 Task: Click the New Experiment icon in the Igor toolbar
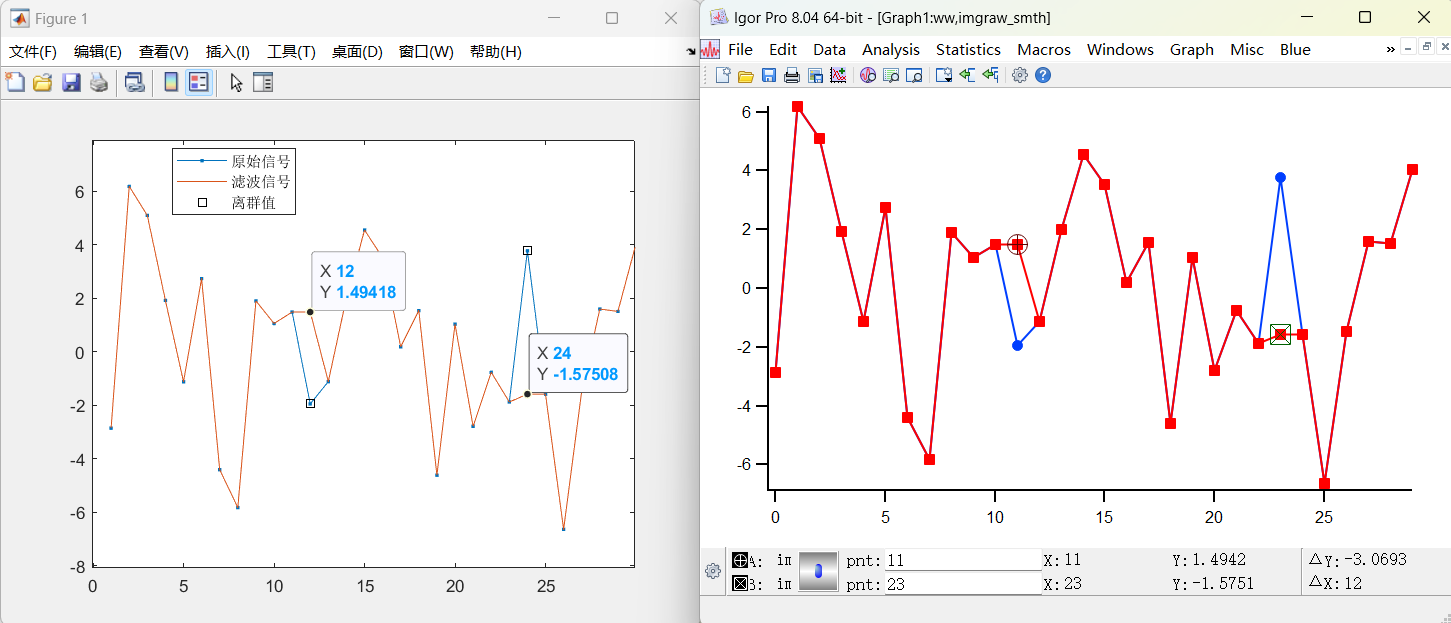pyautogui.click(x=723, y=75)
